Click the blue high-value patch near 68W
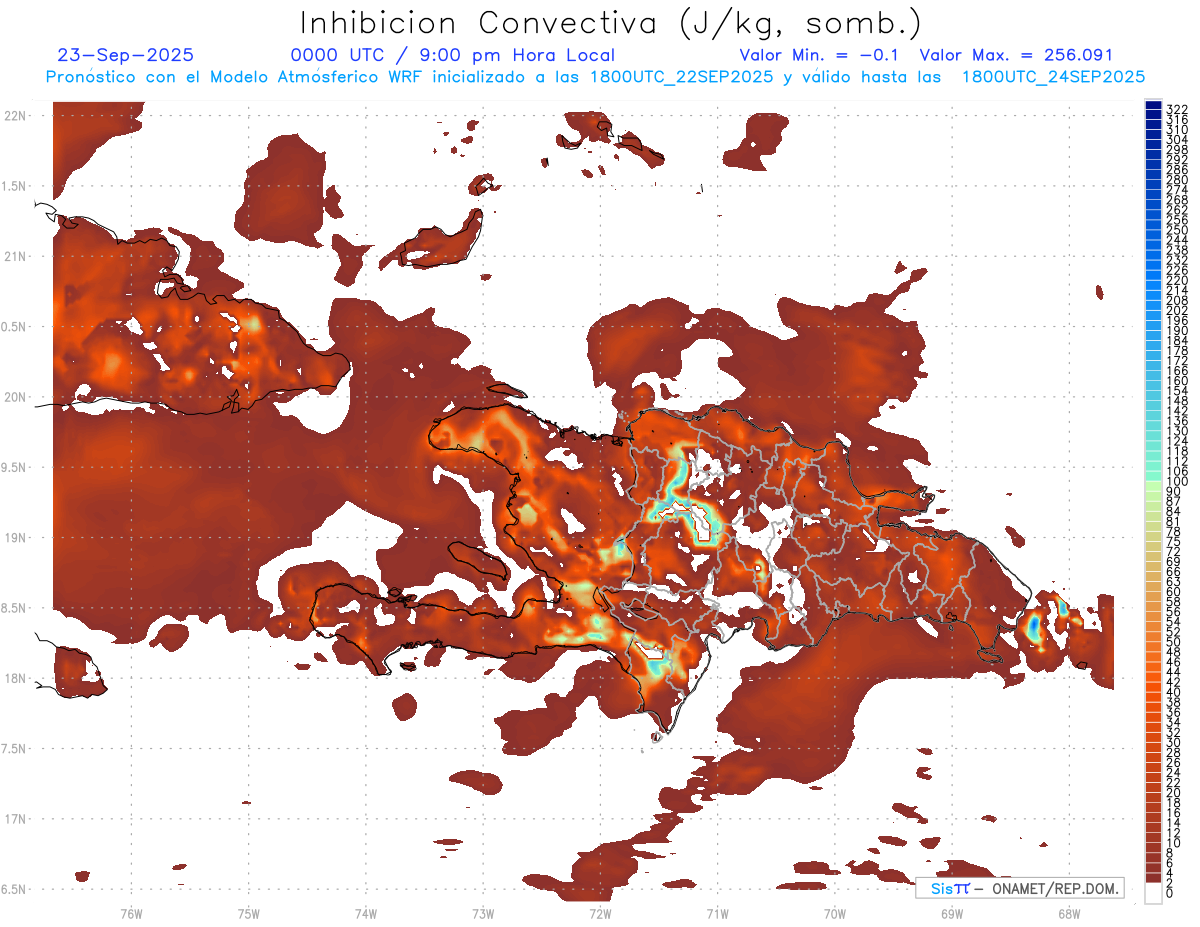This screenshot has width=1200, height=927. [x=1033, y=627]
